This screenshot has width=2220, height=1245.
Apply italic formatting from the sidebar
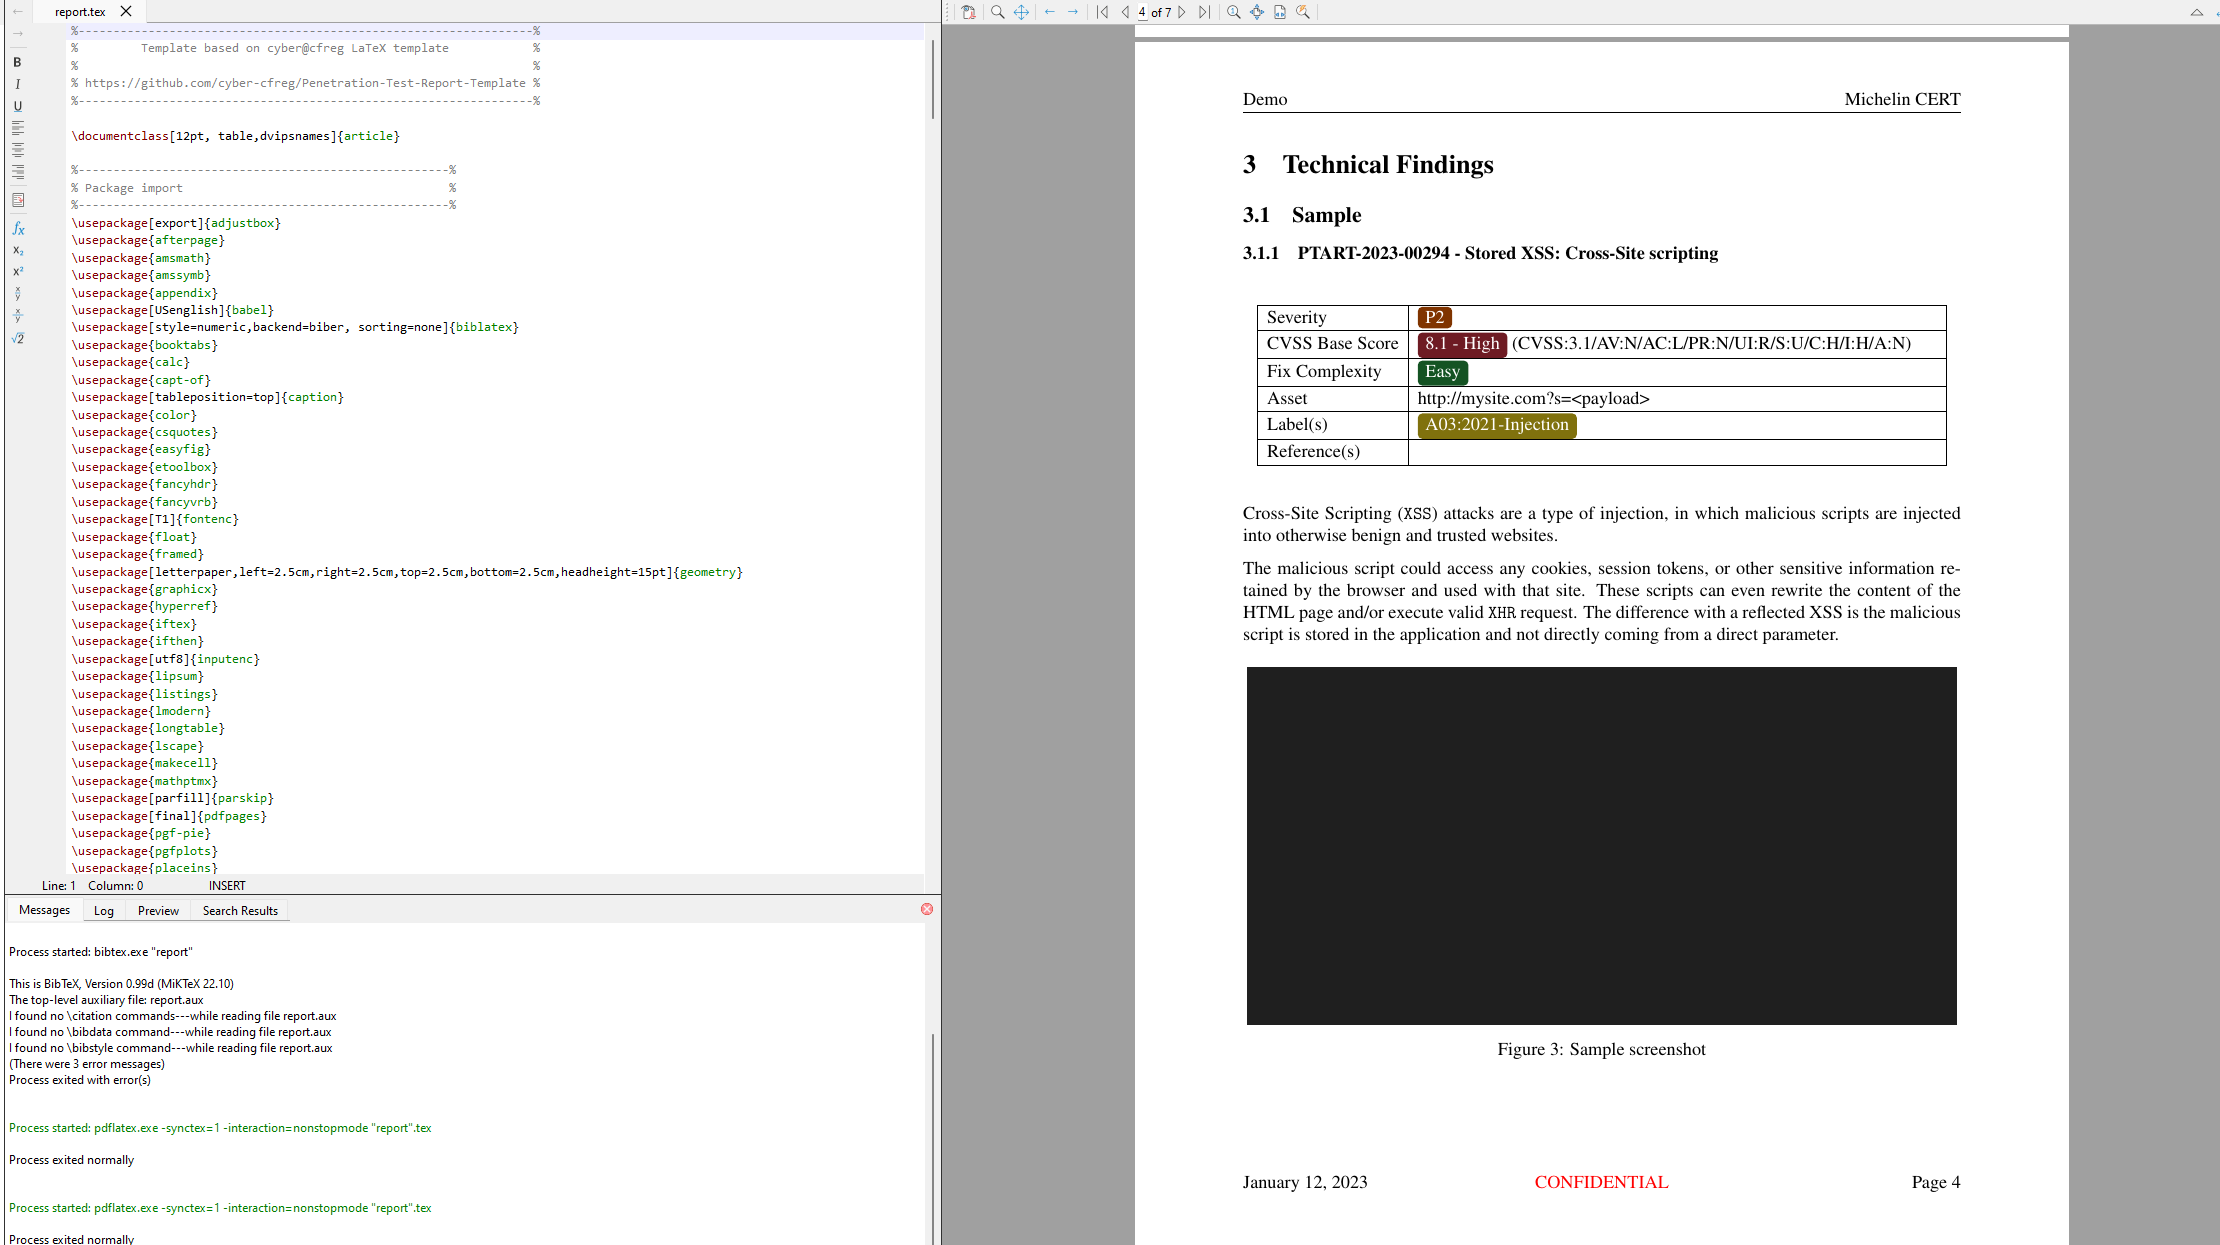click(x=17, y=84)
